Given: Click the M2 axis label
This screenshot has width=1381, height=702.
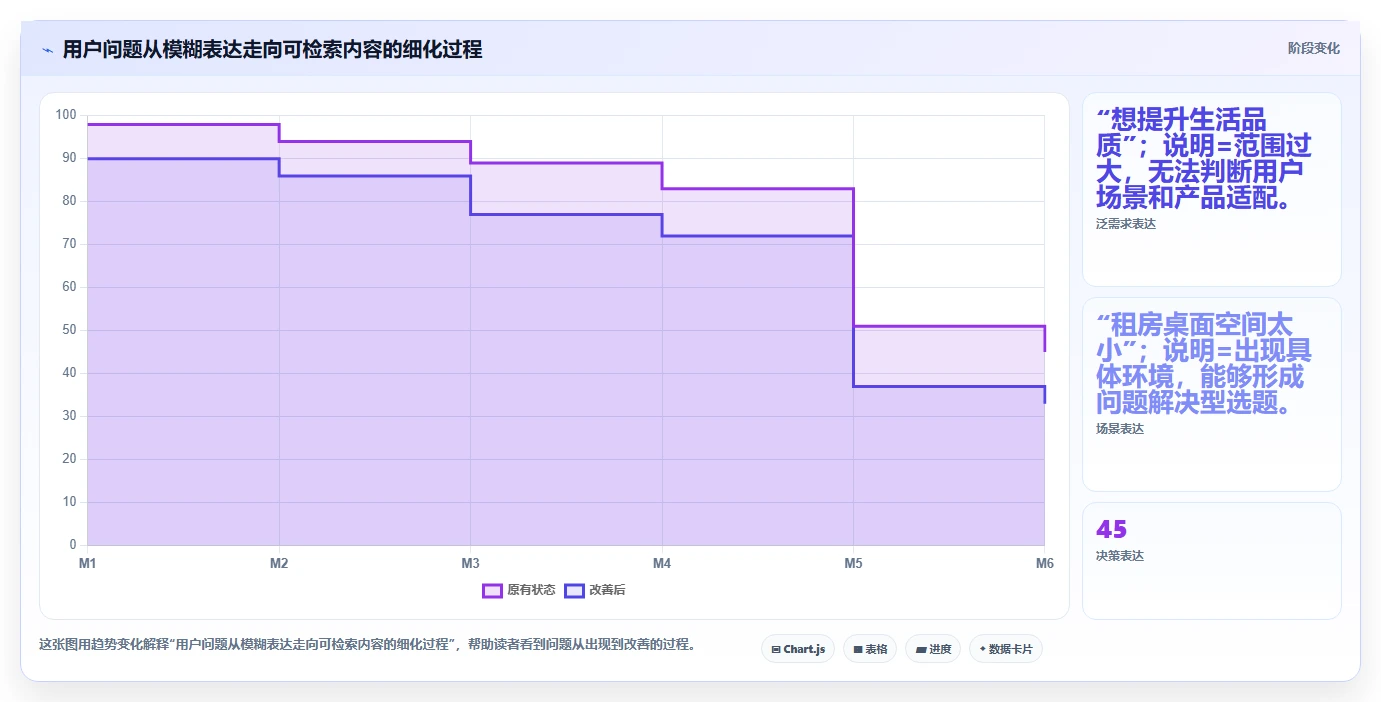Looking at the screenshot, I should pyautogui.click(x=279, y=564).
